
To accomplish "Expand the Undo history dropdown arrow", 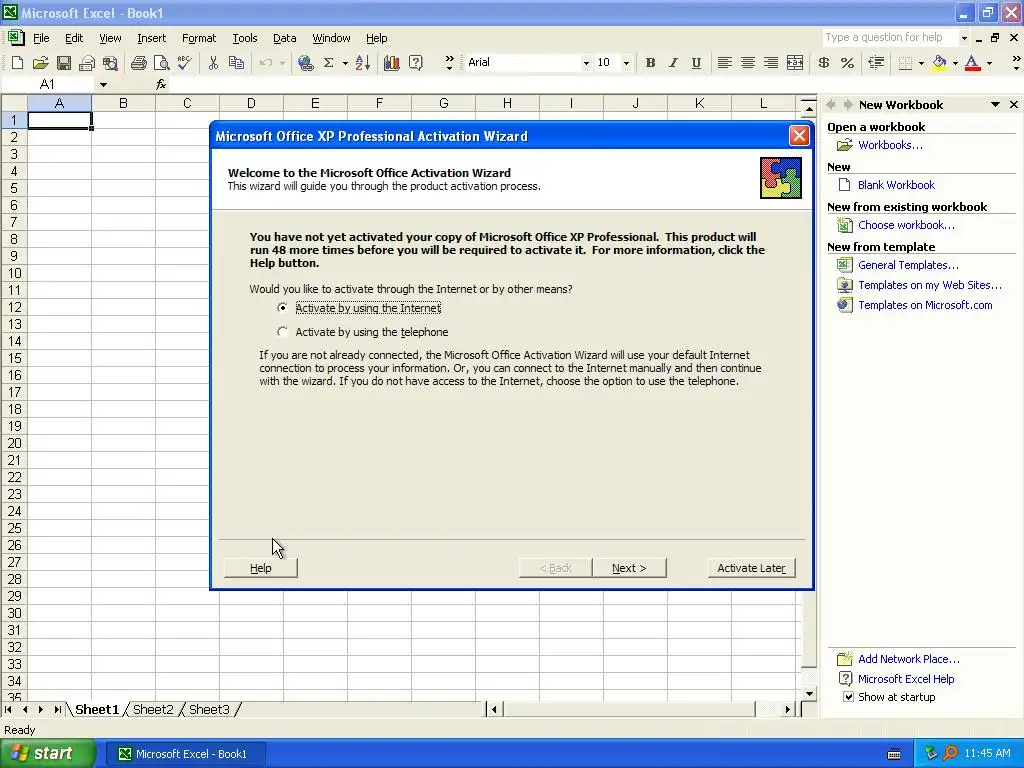I will pos(282,63).
